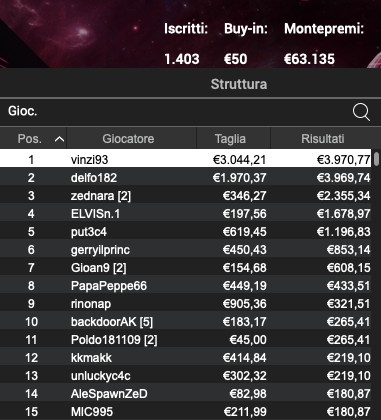
Task: Select player ELVISn.1 row
Action: point(186,213)
